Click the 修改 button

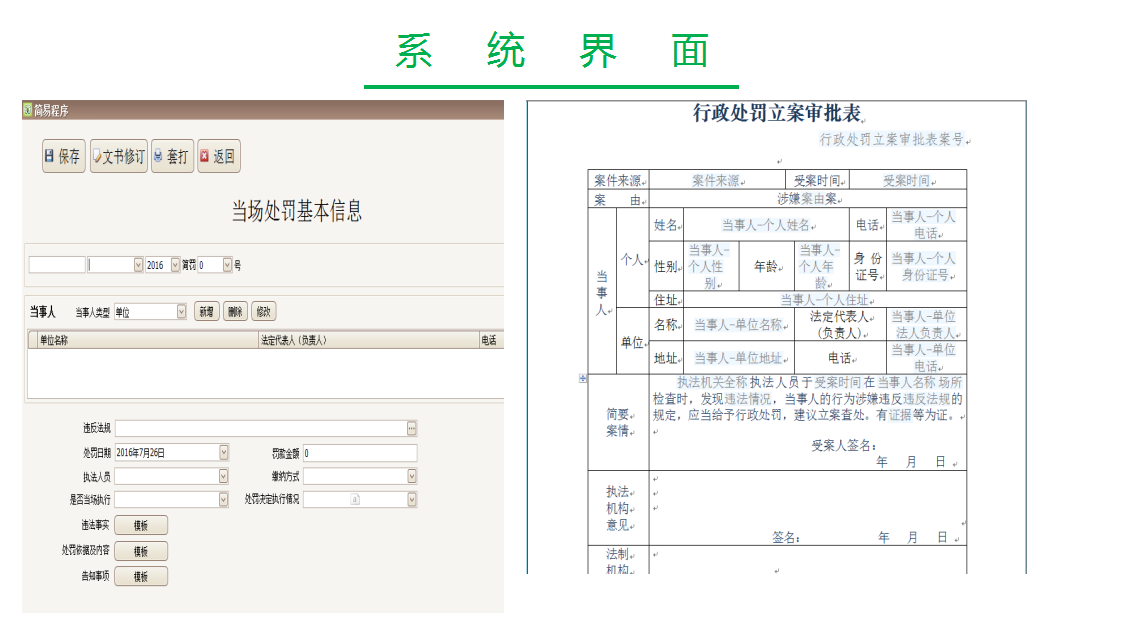[x=262, y=312]
